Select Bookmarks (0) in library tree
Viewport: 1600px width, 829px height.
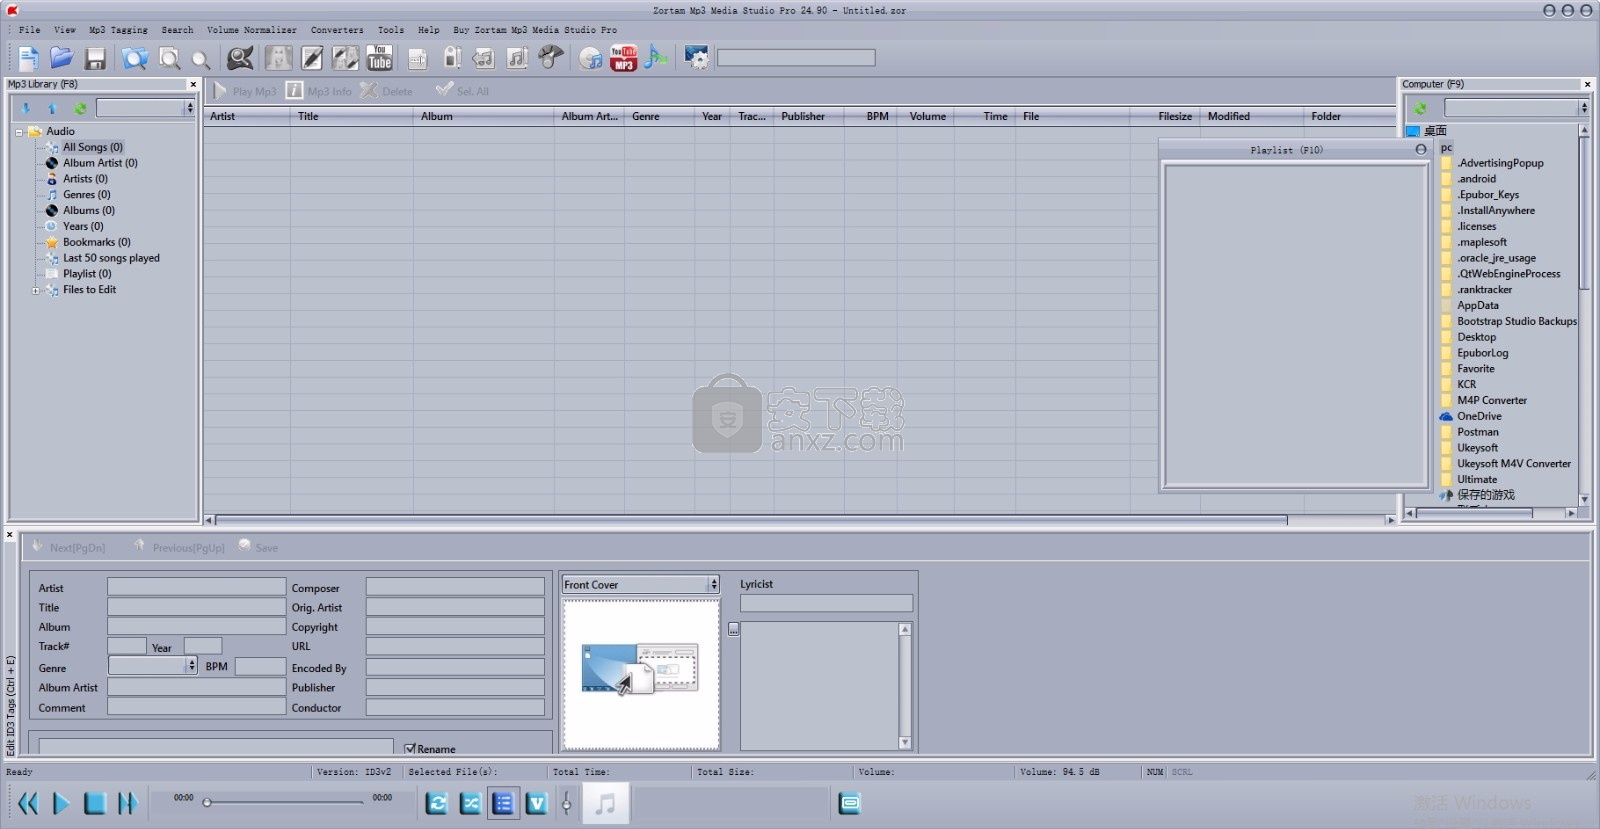[x=96, y=242]
